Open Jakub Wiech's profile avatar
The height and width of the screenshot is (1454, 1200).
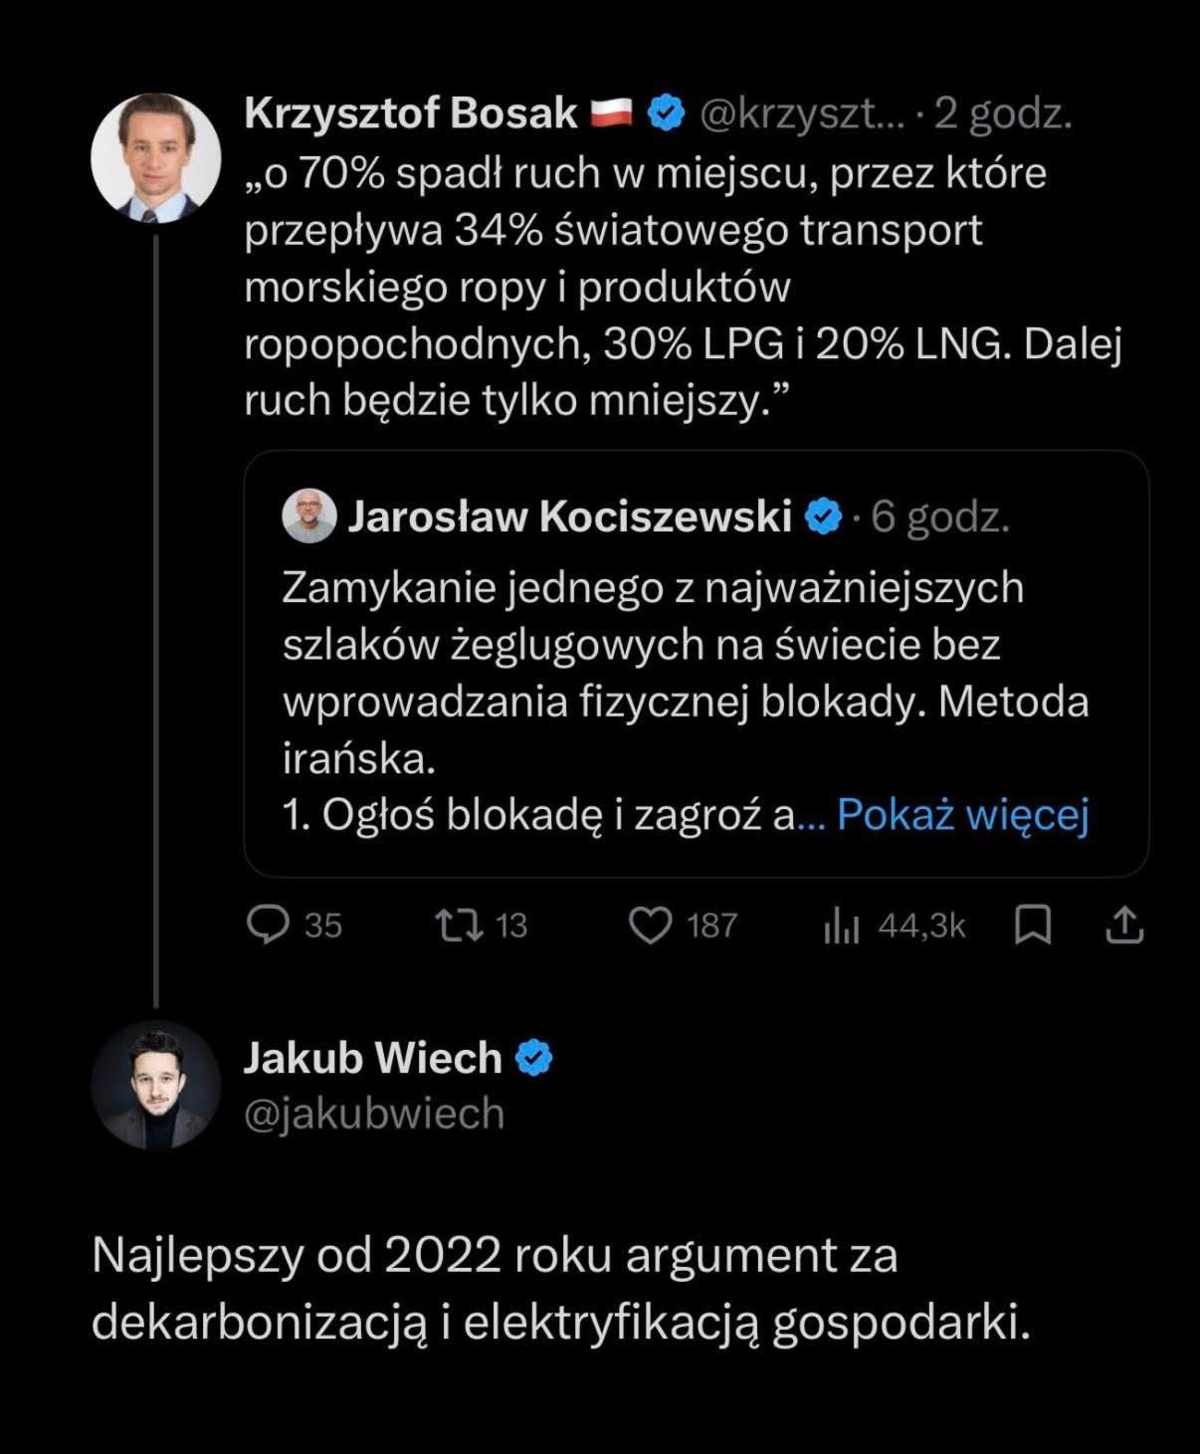point(156,1084)
